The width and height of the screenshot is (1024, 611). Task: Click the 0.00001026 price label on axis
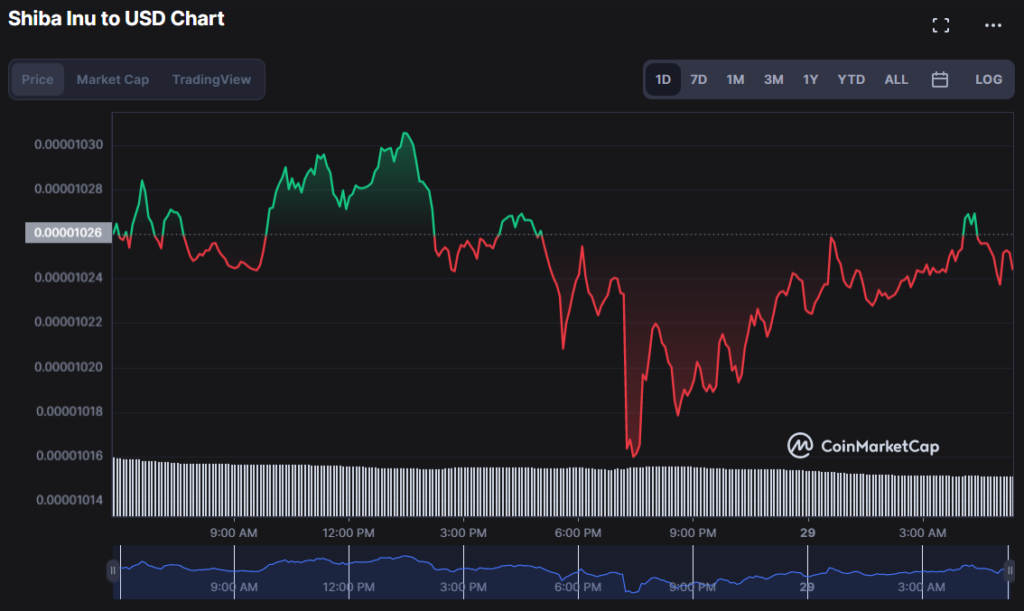click(68, 233)
